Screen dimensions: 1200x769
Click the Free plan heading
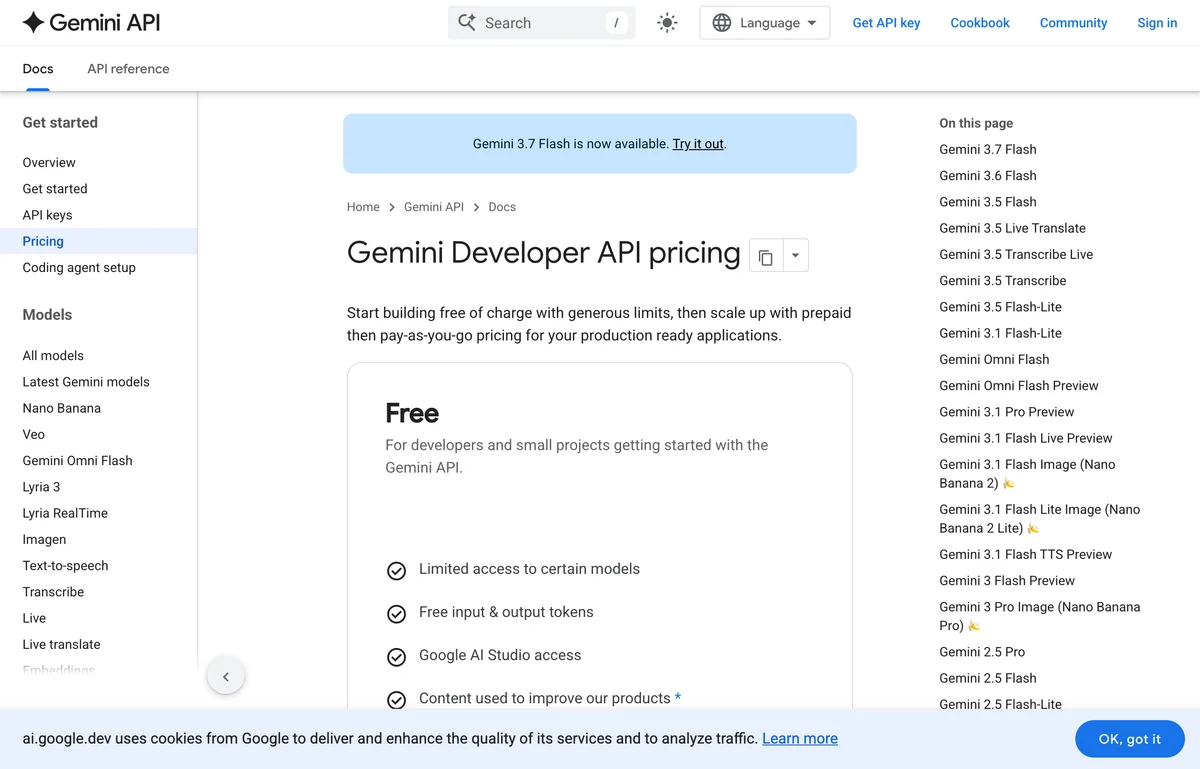point(412,413)
